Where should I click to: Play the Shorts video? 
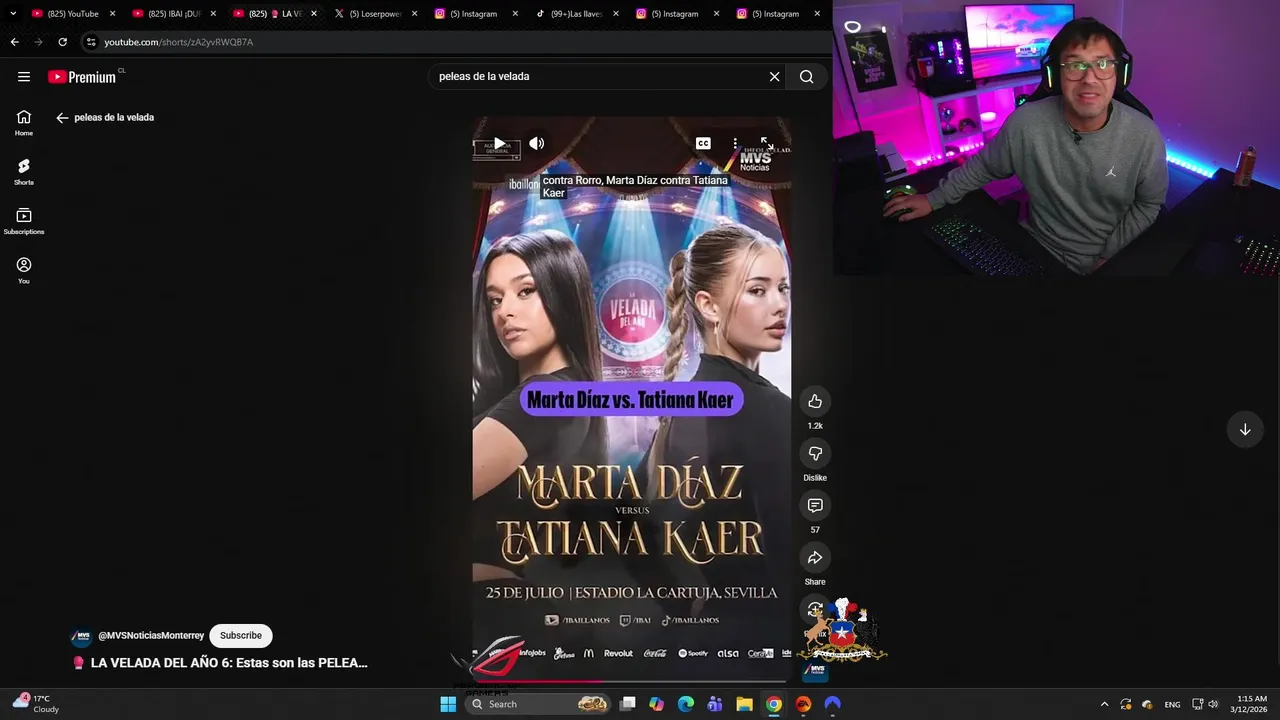coord(499,144)
